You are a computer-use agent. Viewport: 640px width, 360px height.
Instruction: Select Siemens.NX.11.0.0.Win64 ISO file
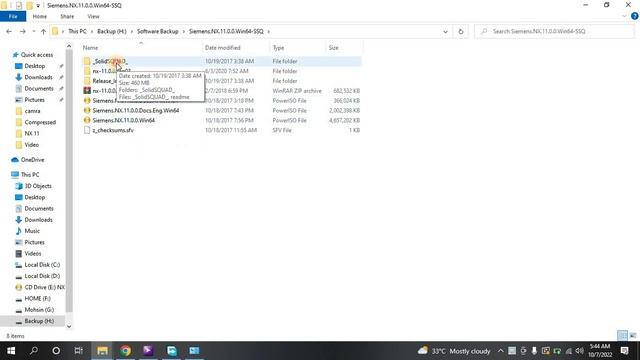tap(123, 120)
